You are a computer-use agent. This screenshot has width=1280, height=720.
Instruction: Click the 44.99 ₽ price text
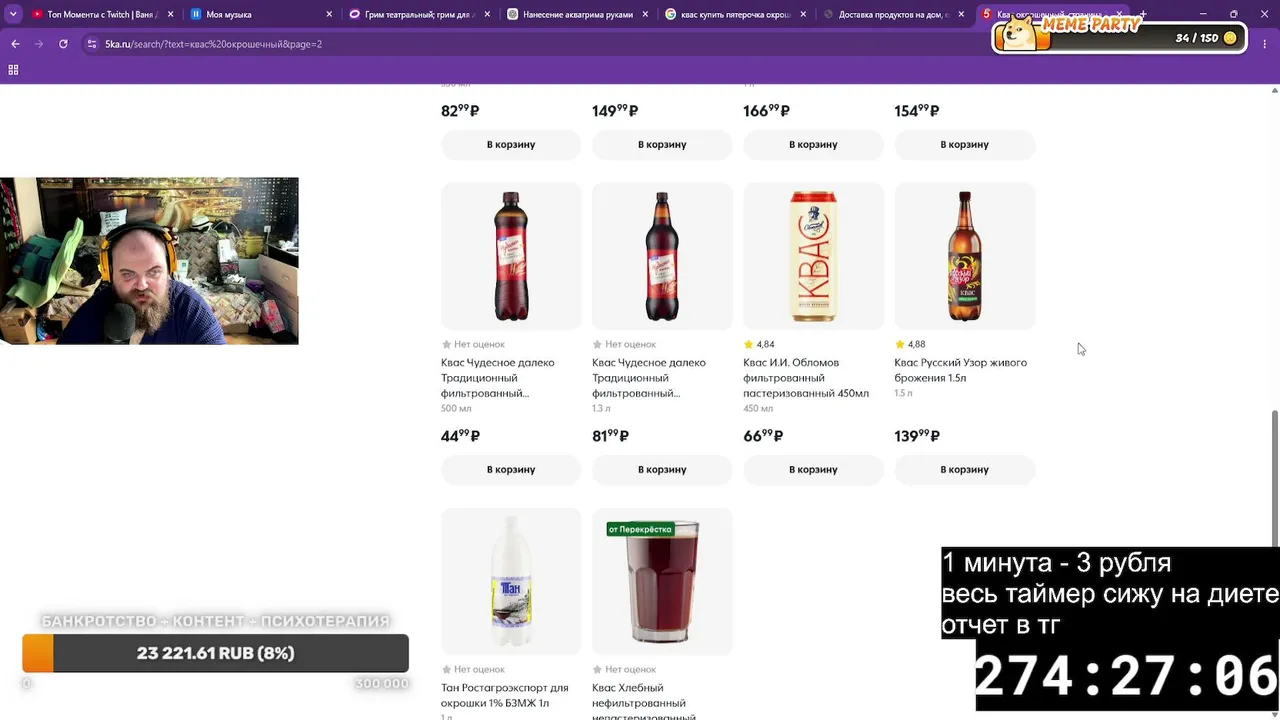click(x=460, y=436)
